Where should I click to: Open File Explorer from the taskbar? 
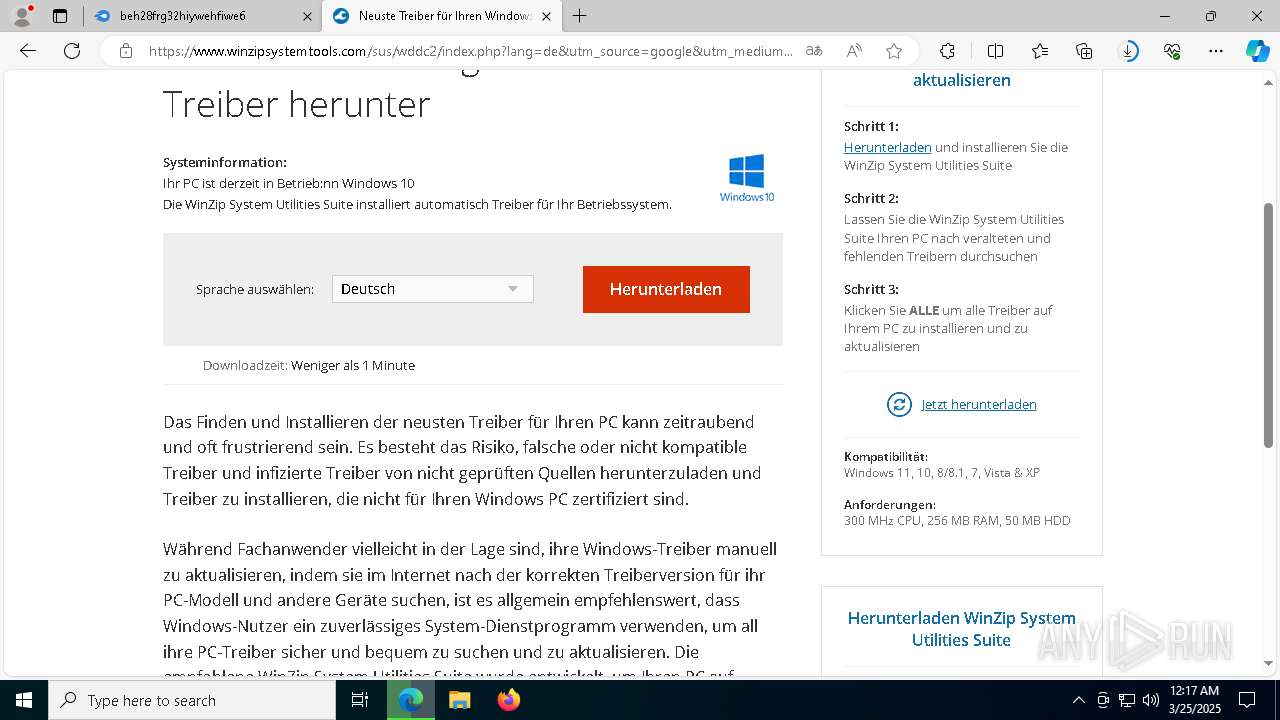(459, 700)
